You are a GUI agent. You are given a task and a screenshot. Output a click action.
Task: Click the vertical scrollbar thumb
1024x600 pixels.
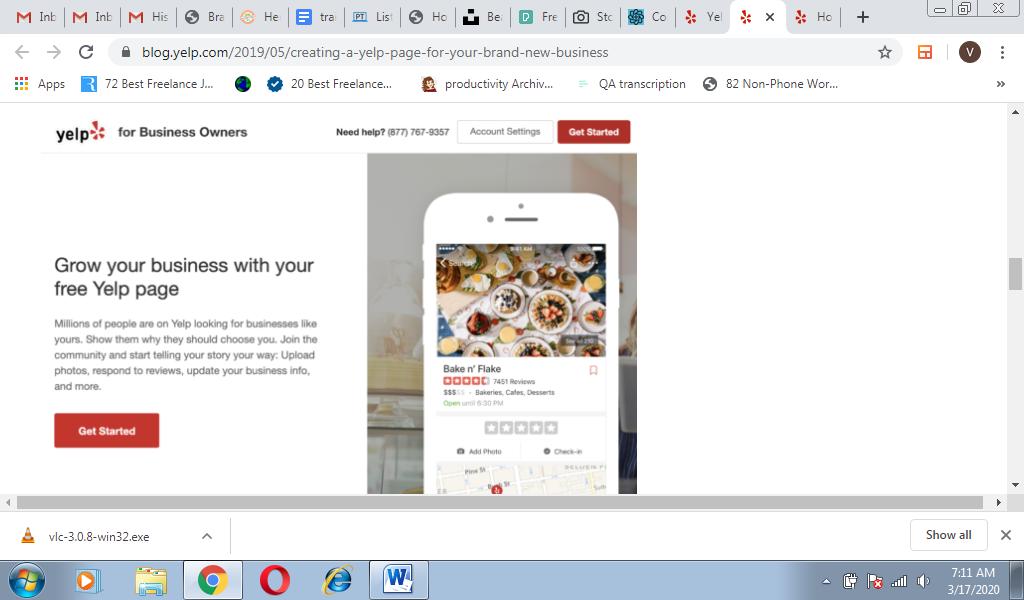coord(1015,274)
